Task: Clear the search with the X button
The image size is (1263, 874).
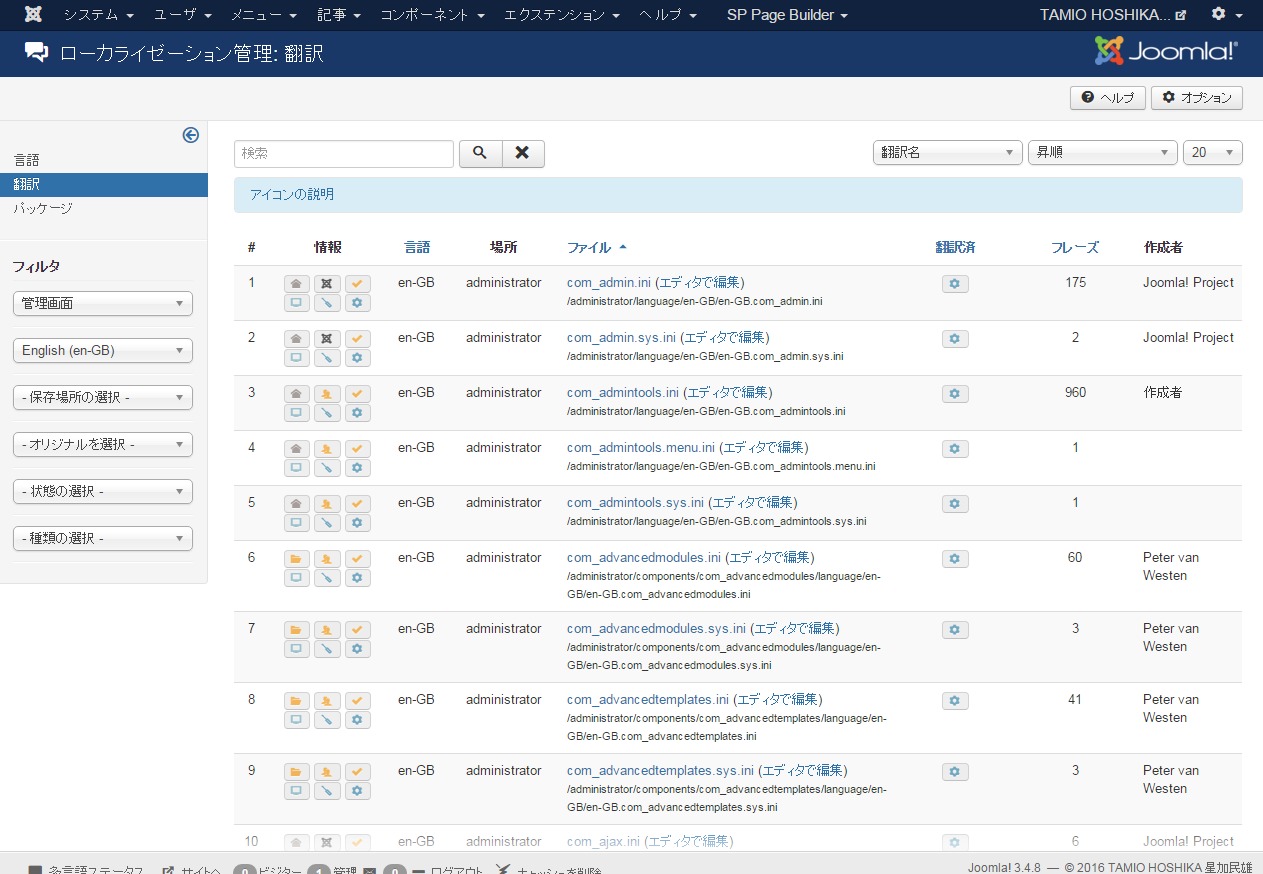Action: 522,153
